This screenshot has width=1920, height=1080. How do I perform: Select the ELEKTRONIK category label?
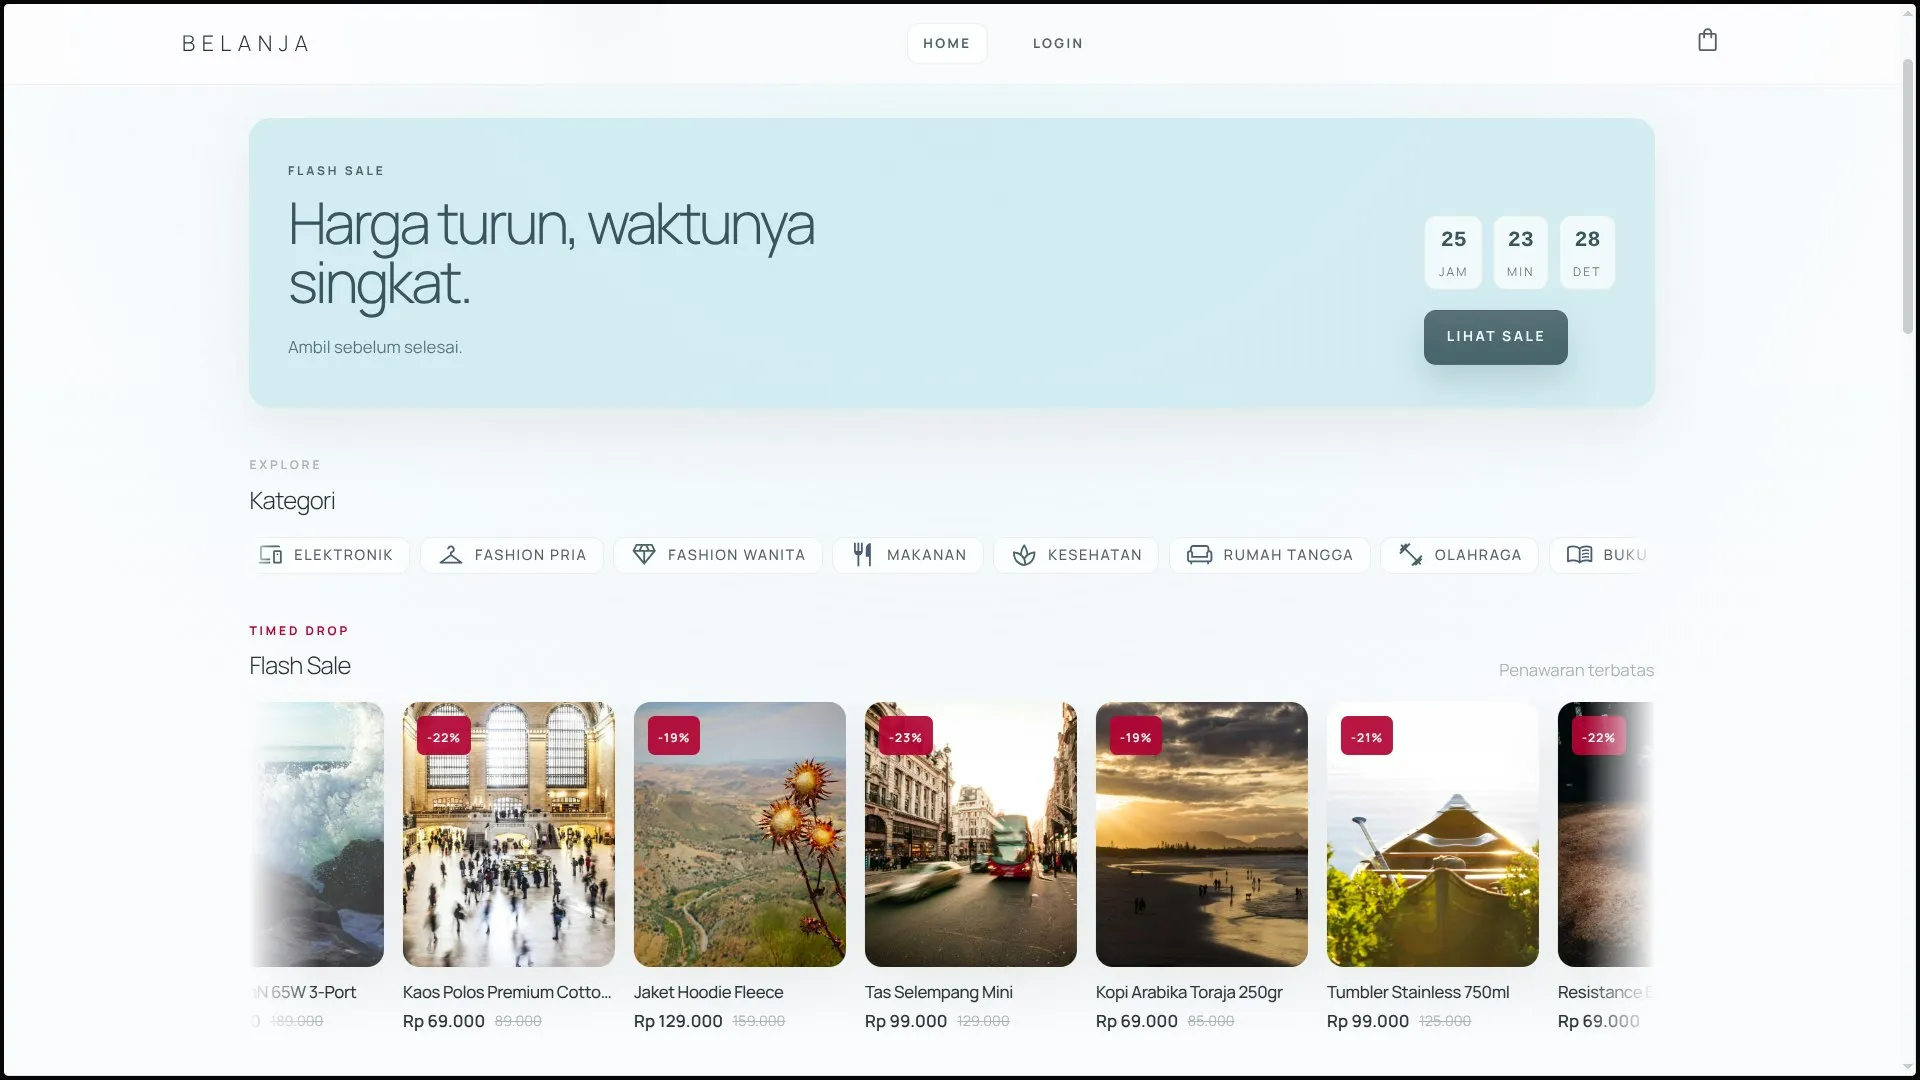[x=343, y=555]
